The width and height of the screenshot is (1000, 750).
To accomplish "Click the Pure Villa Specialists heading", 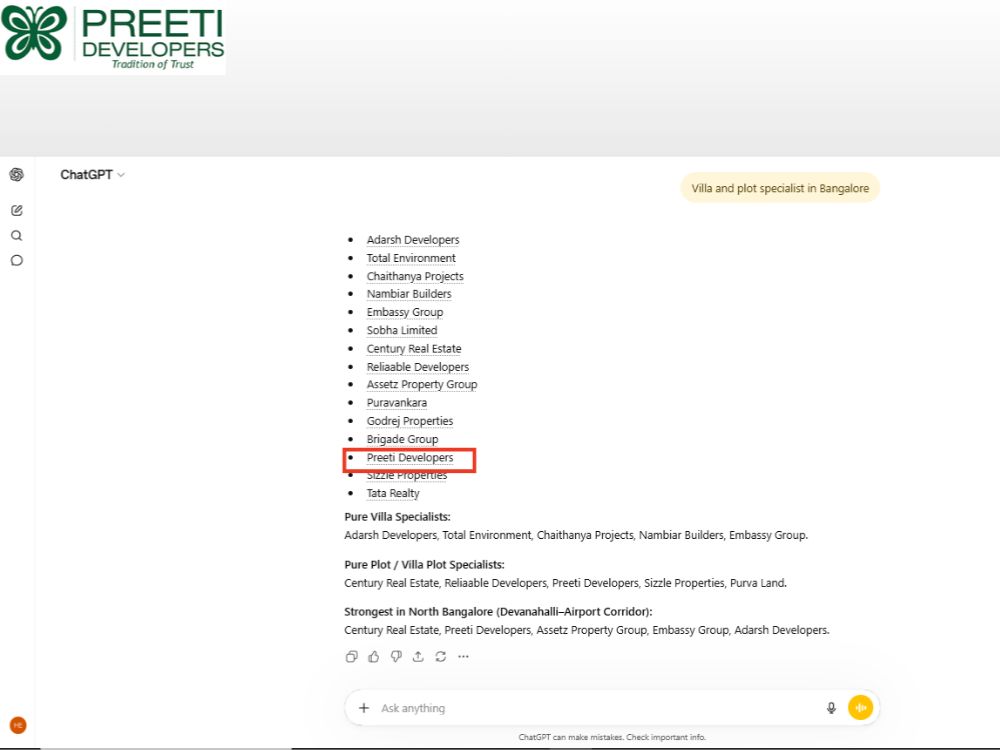I will [x=397, y=517].
